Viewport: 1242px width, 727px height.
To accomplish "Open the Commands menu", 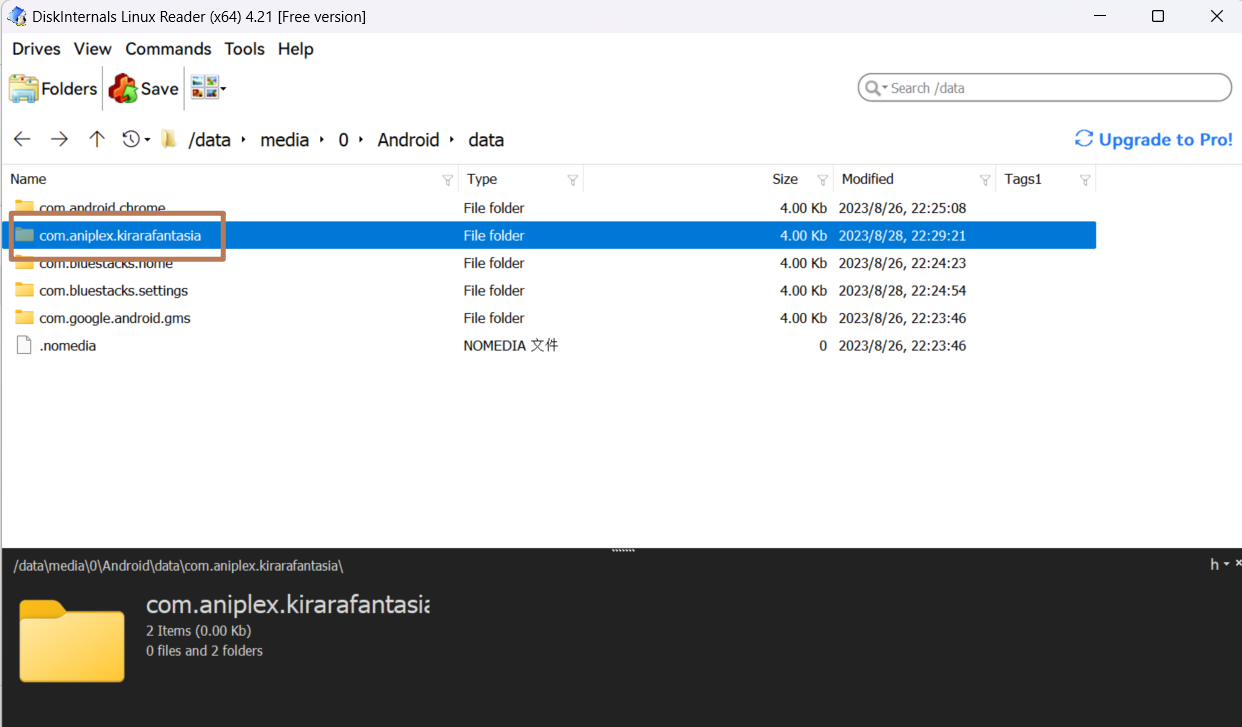I will pyautogui.click(x=168, y=49).
